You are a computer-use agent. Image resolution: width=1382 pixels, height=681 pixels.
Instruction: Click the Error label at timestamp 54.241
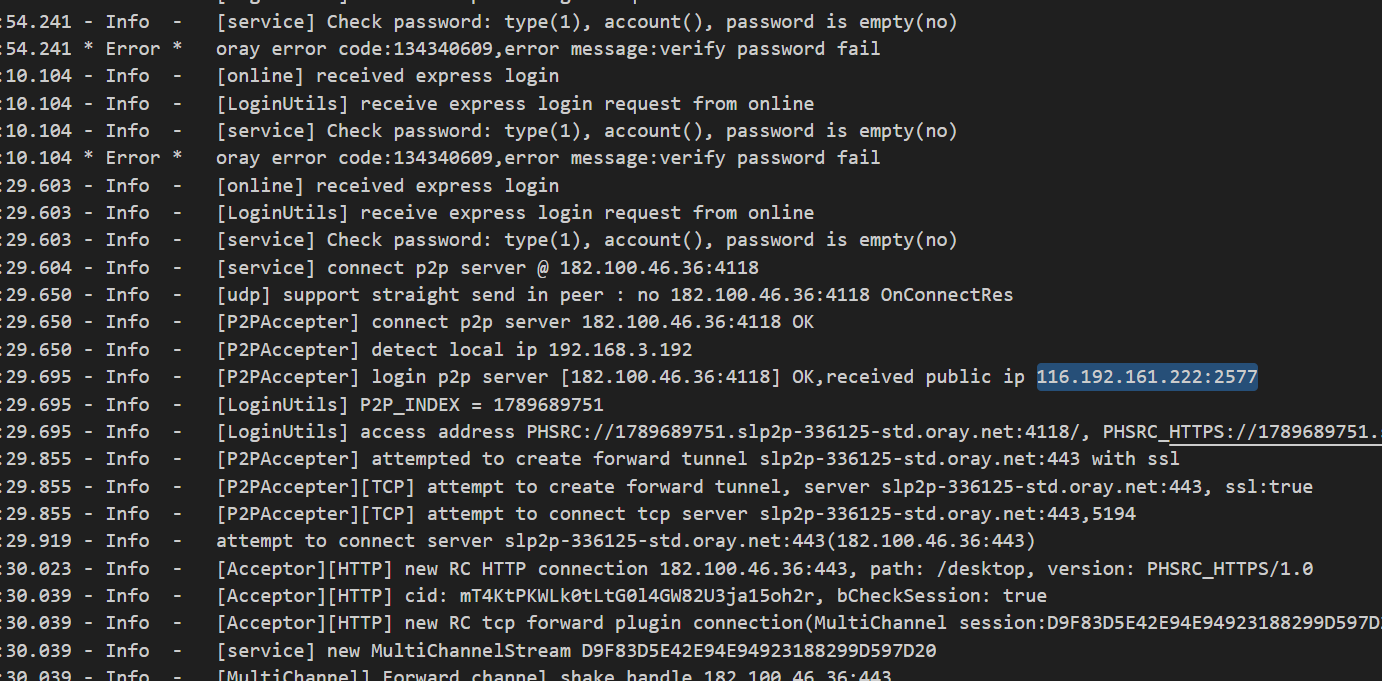tap(133, 48)
